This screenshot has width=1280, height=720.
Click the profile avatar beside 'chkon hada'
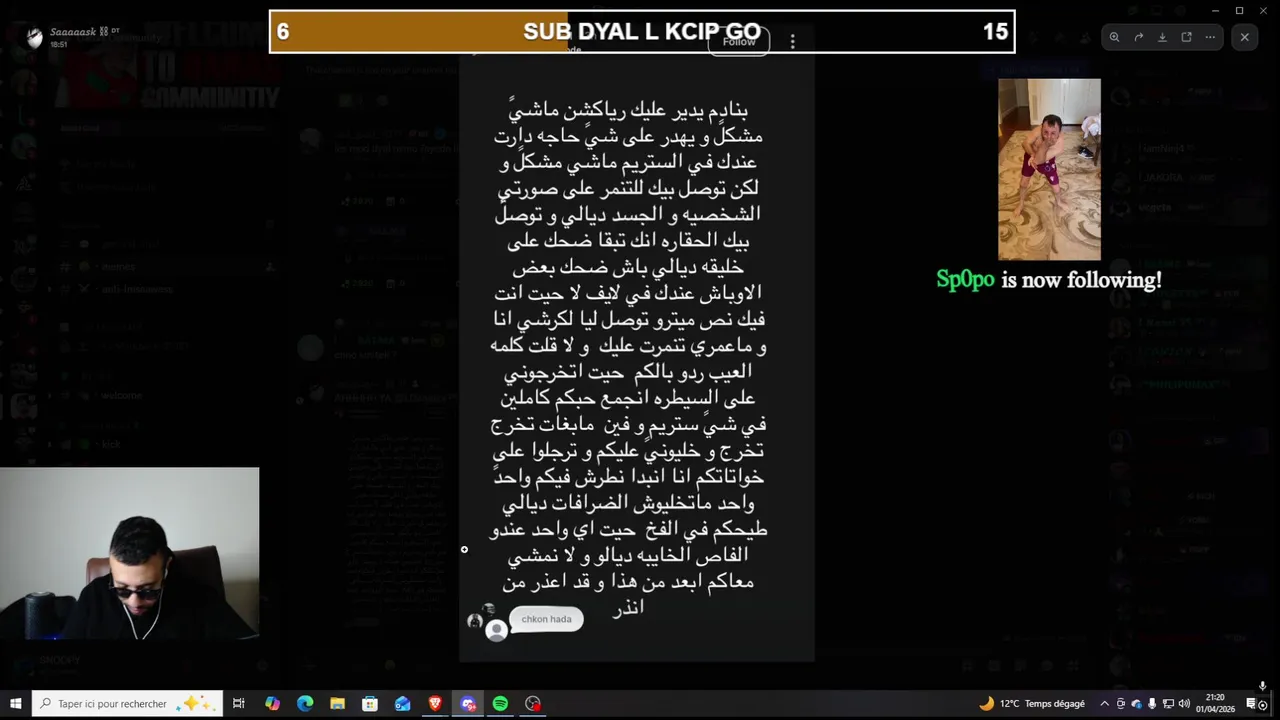496,630
